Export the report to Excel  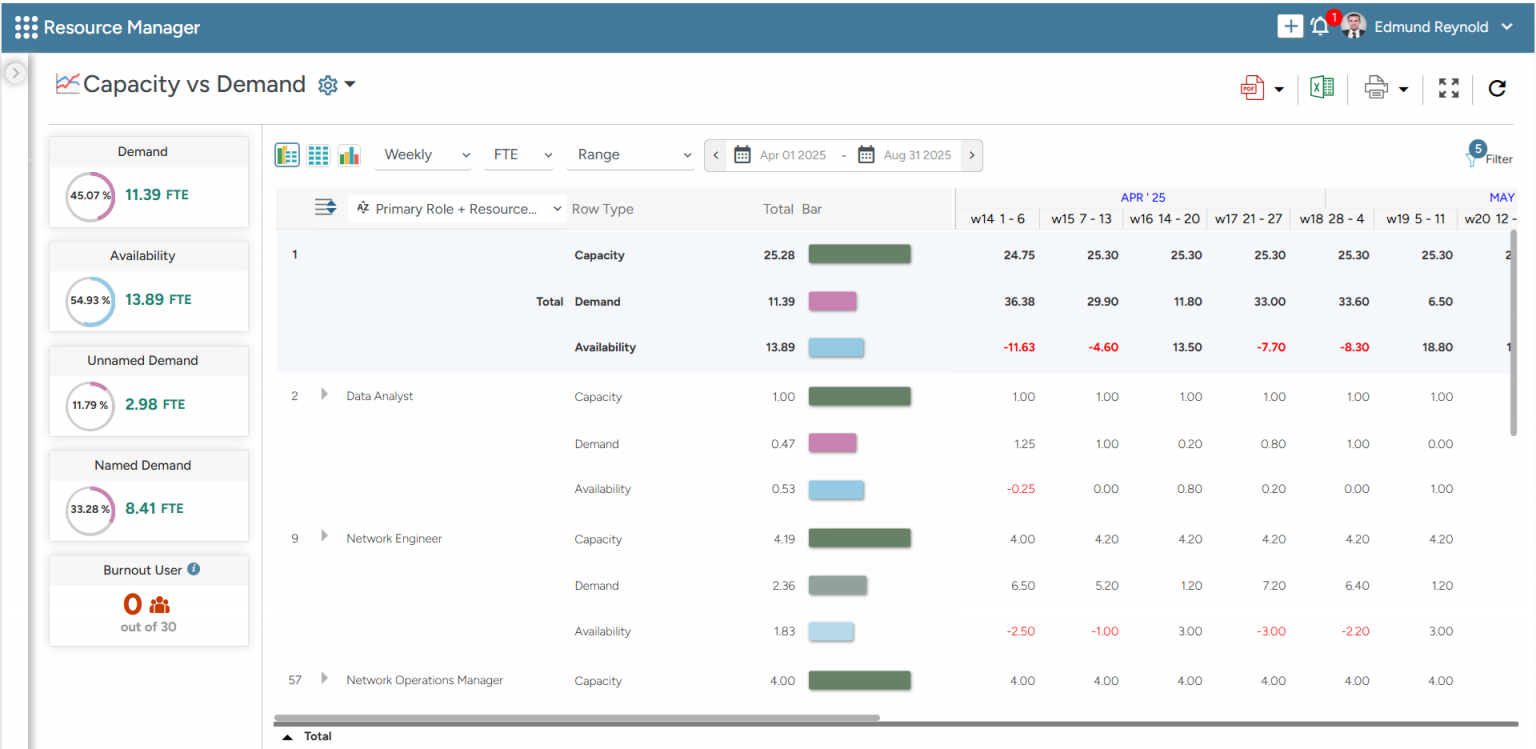pos(1321,87)
